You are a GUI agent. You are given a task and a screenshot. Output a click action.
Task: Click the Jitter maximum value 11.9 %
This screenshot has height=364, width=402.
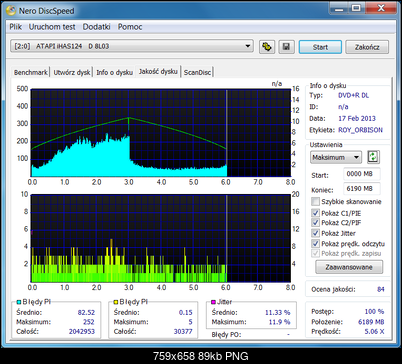pyautogui.click(x=279, y=322)
